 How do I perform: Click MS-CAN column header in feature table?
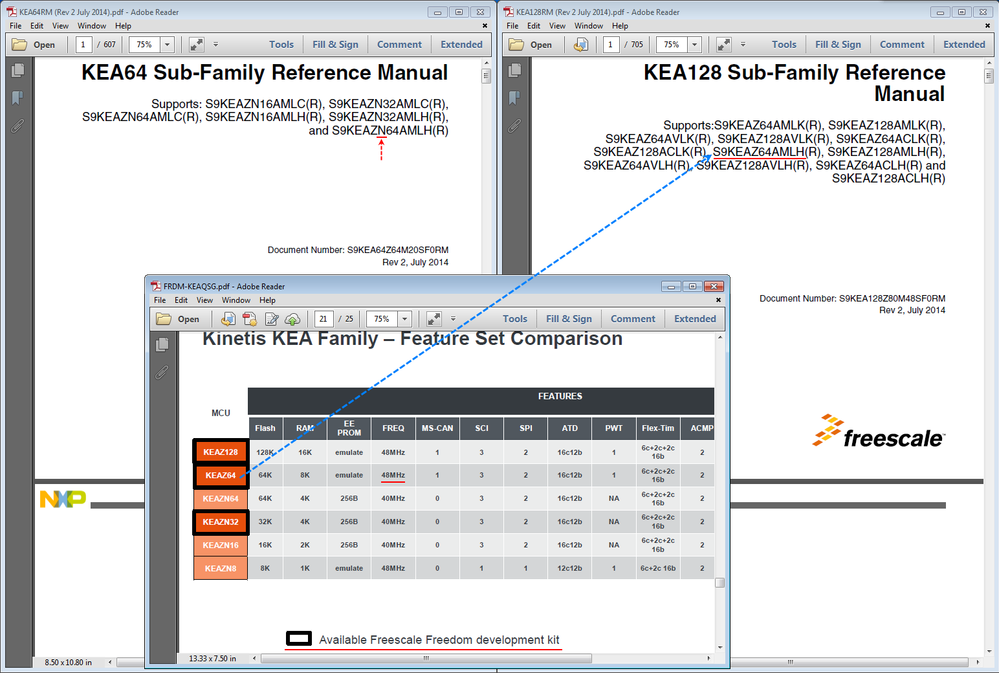(x=437, y=428)
